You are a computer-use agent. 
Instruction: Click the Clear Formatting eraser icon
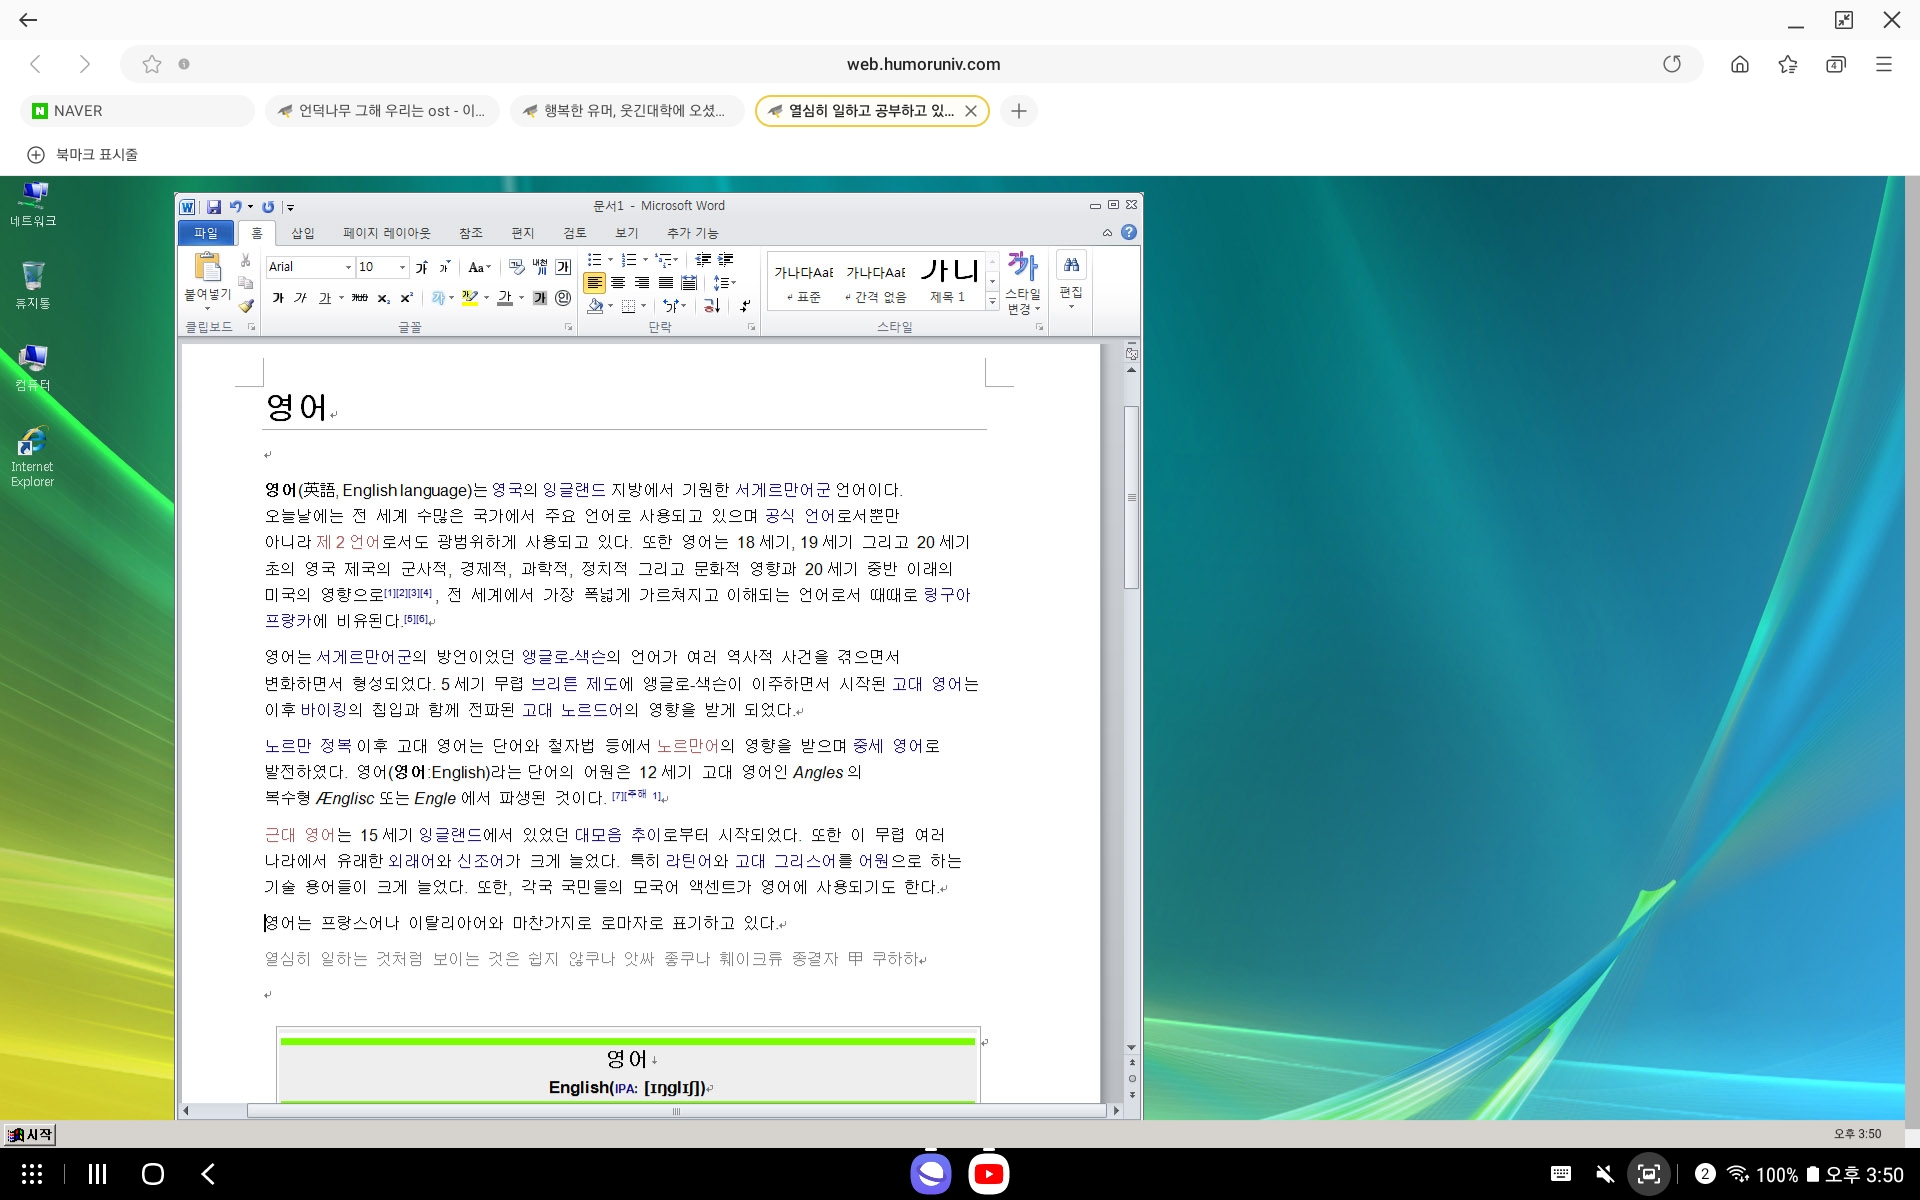tap(517, 267)
